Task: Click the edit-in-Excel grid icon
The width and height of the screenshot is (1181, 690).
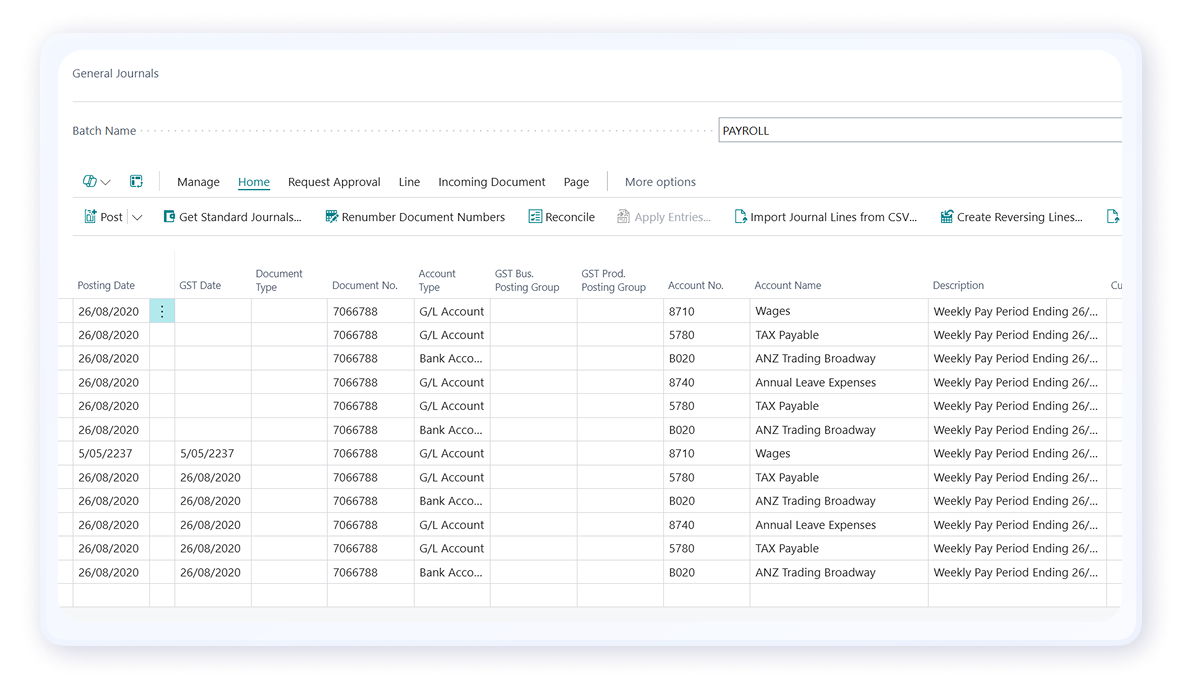Action: 136,182
